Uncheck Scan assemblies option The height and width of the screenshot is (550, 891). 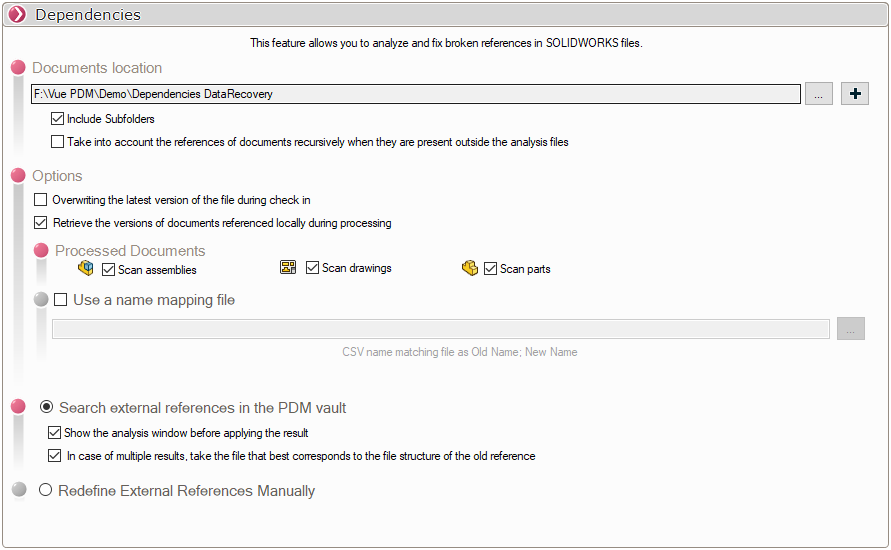tap(109, 269)
